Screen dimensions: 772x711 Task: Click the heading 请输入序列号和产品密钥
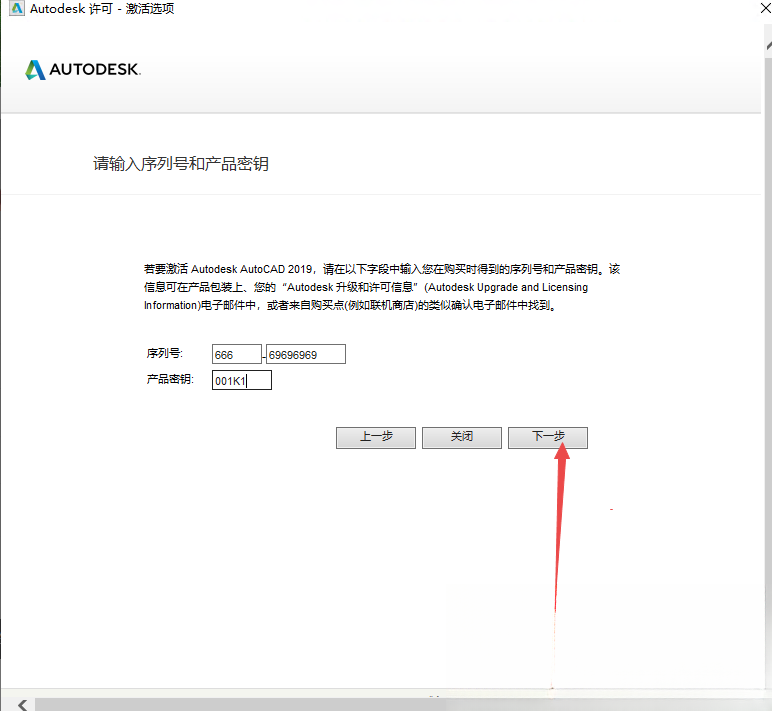tap(181, 164)
